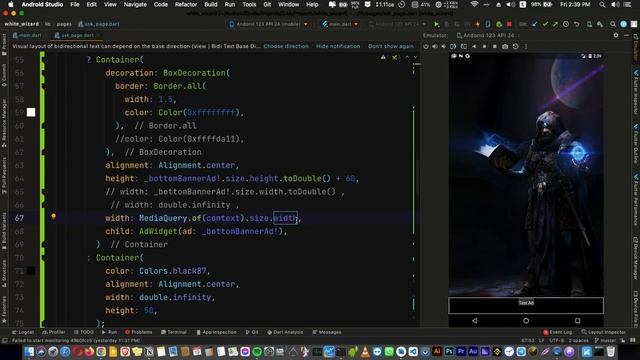Viewport: 640px width, 360px height.
Task: Take an emulator screenshot with camera icon
Action: pos(505,47)
